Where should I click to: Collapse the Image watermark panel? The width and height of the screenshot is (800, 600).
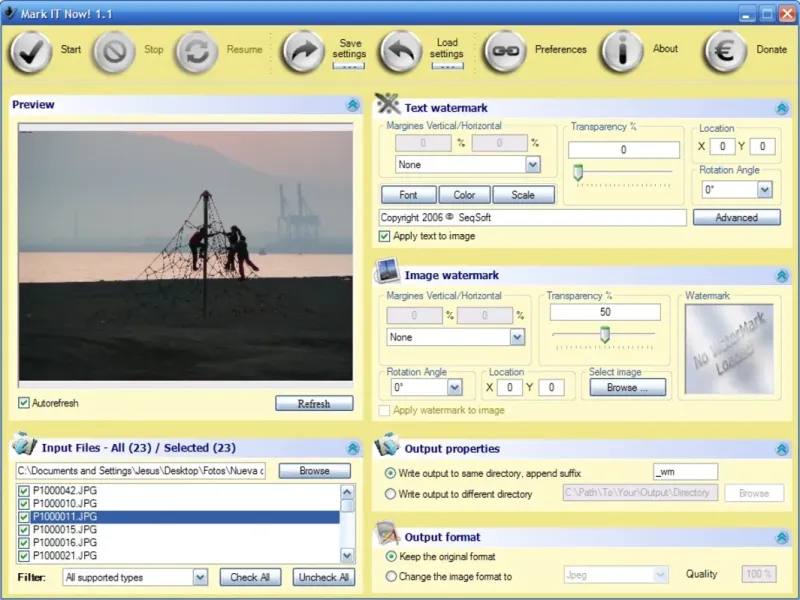782,276
